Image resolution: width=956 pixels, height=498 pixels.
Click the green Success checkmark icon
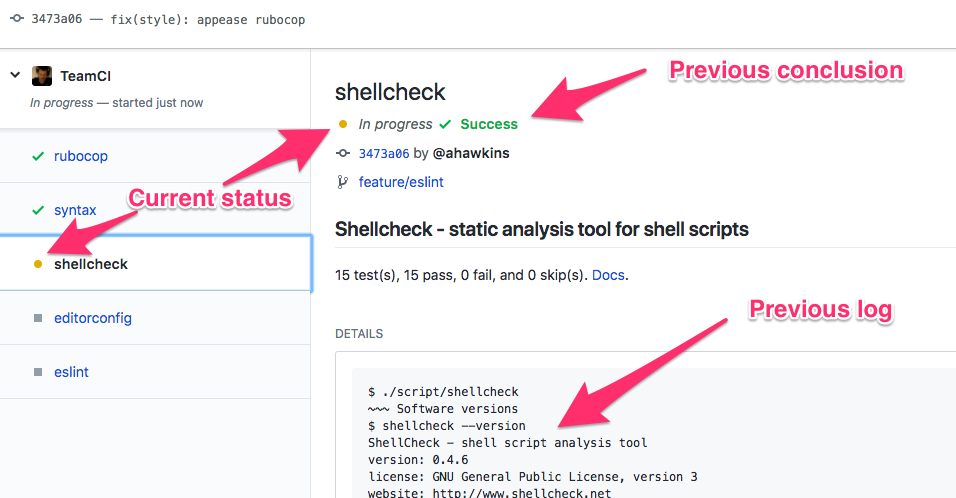point(446,124)
